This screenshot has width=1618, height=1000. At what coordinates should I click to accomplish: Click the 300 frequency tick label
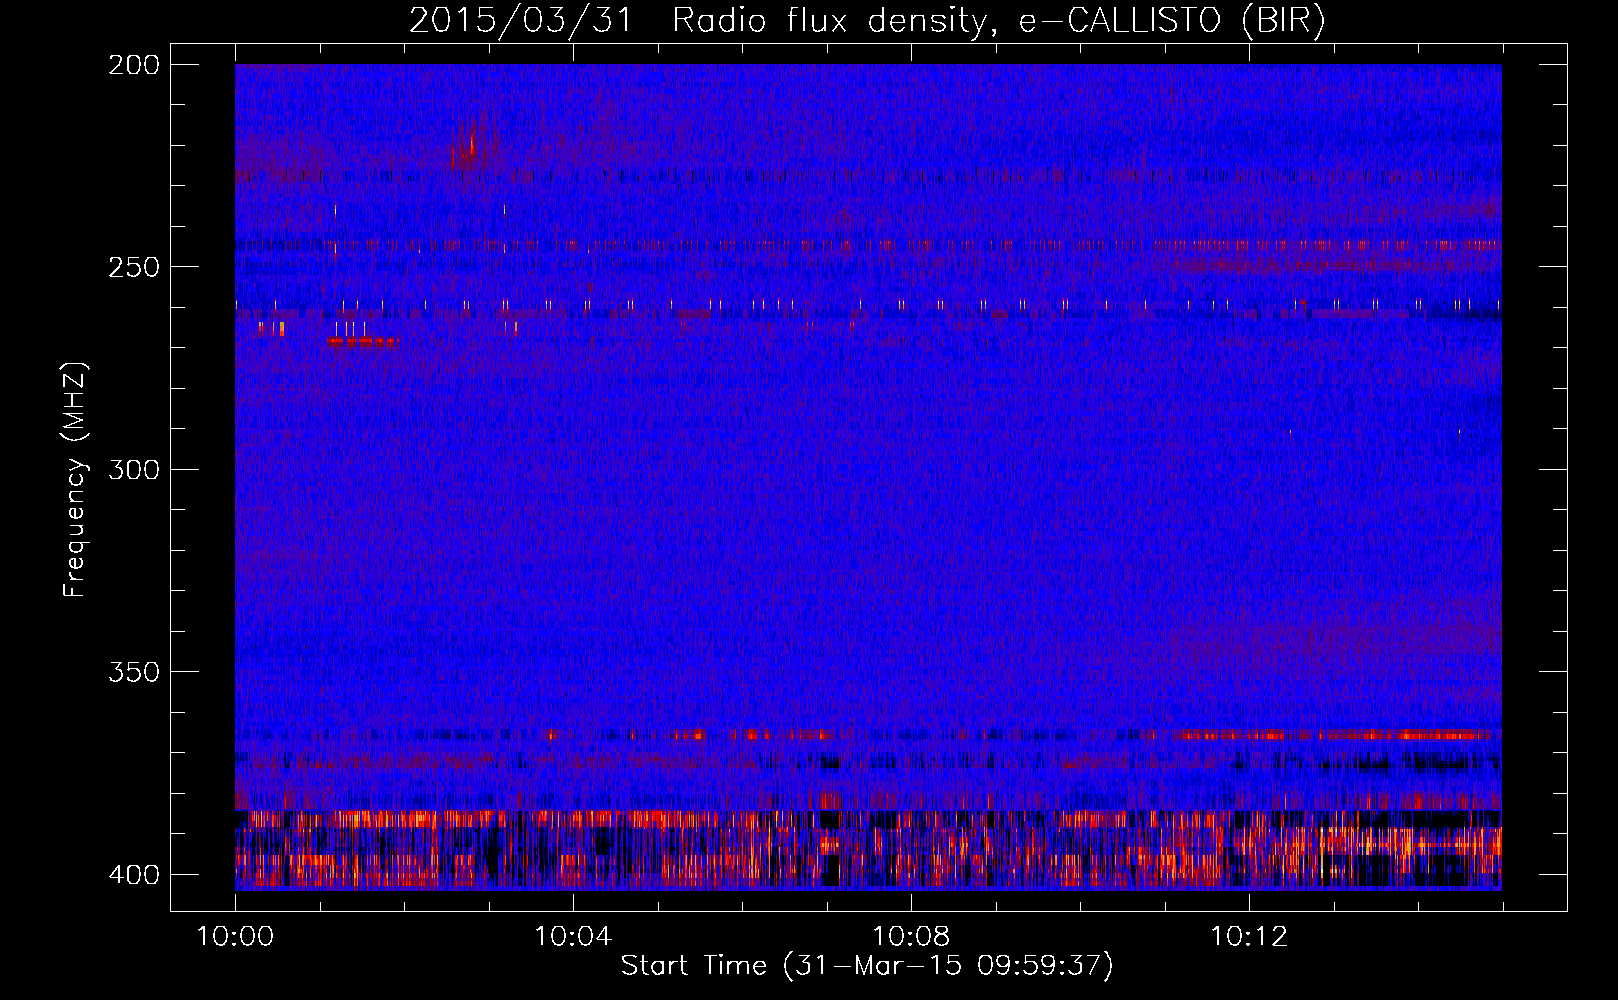[133, 469]
